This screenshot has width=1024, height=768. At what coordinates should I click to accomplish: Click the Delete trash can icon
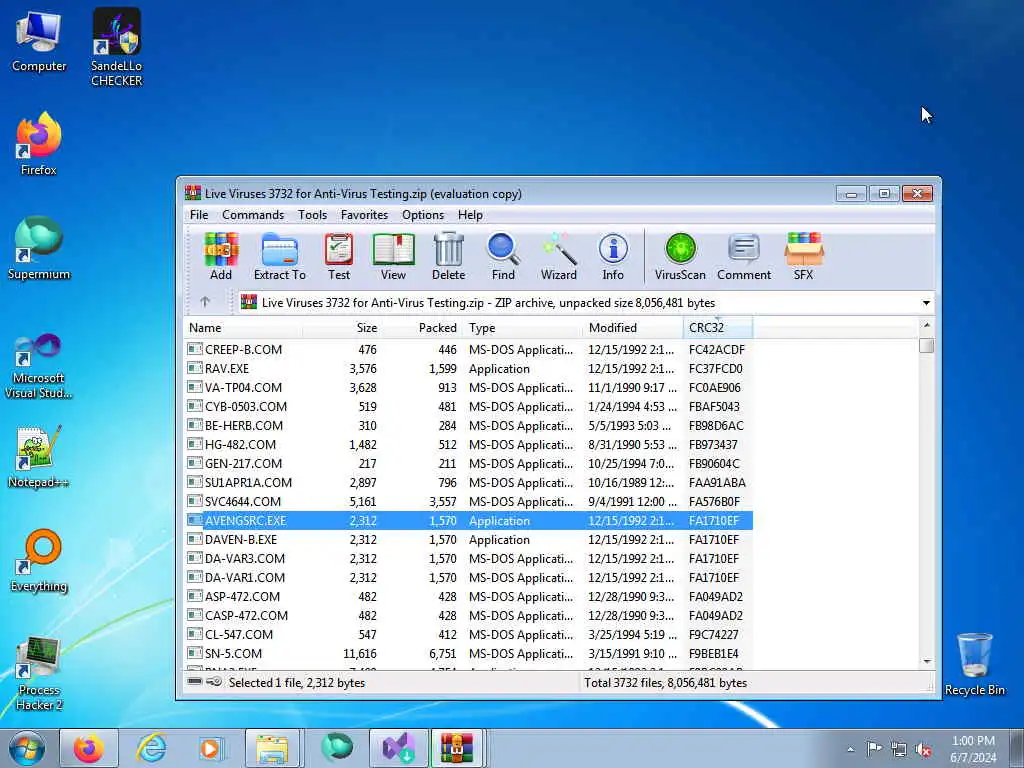[449, 257]
